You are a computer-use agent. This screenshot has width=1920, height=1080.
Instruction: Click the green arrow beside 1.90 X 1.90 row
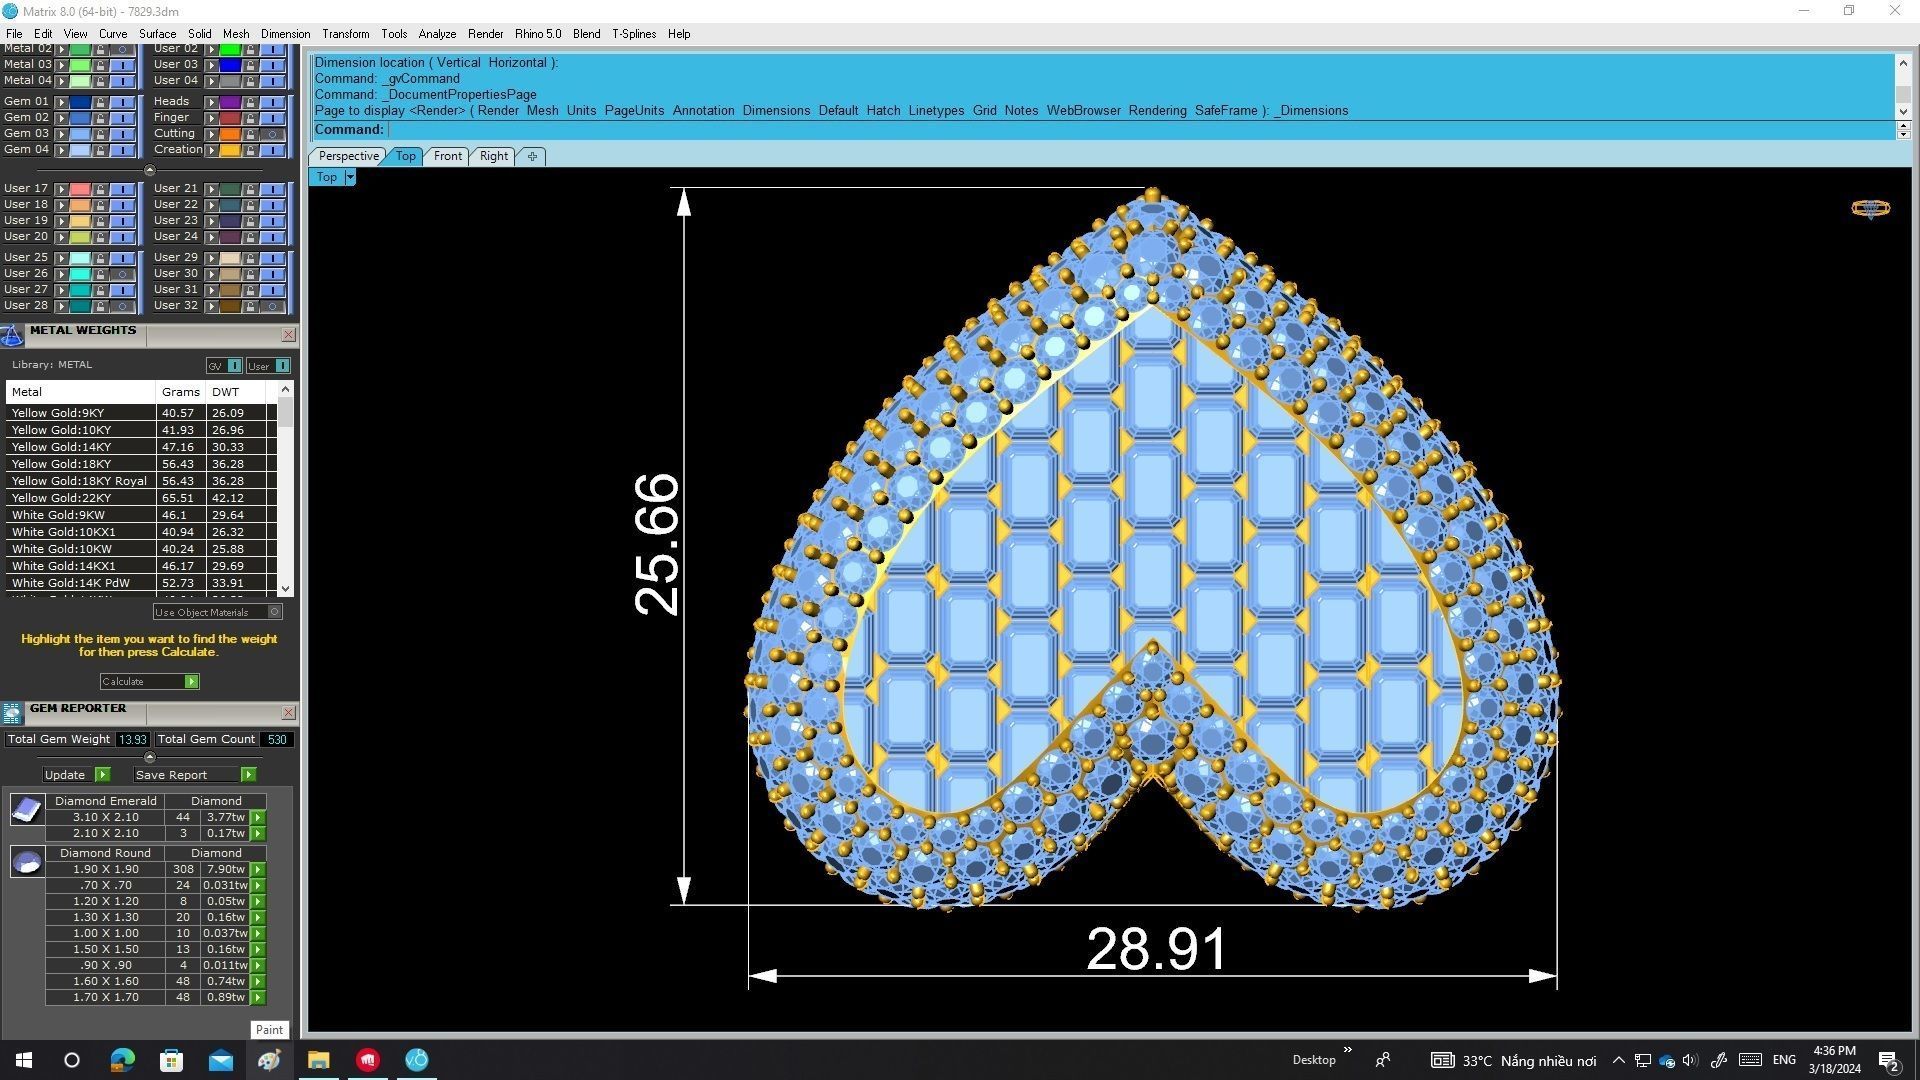(258, 870)
